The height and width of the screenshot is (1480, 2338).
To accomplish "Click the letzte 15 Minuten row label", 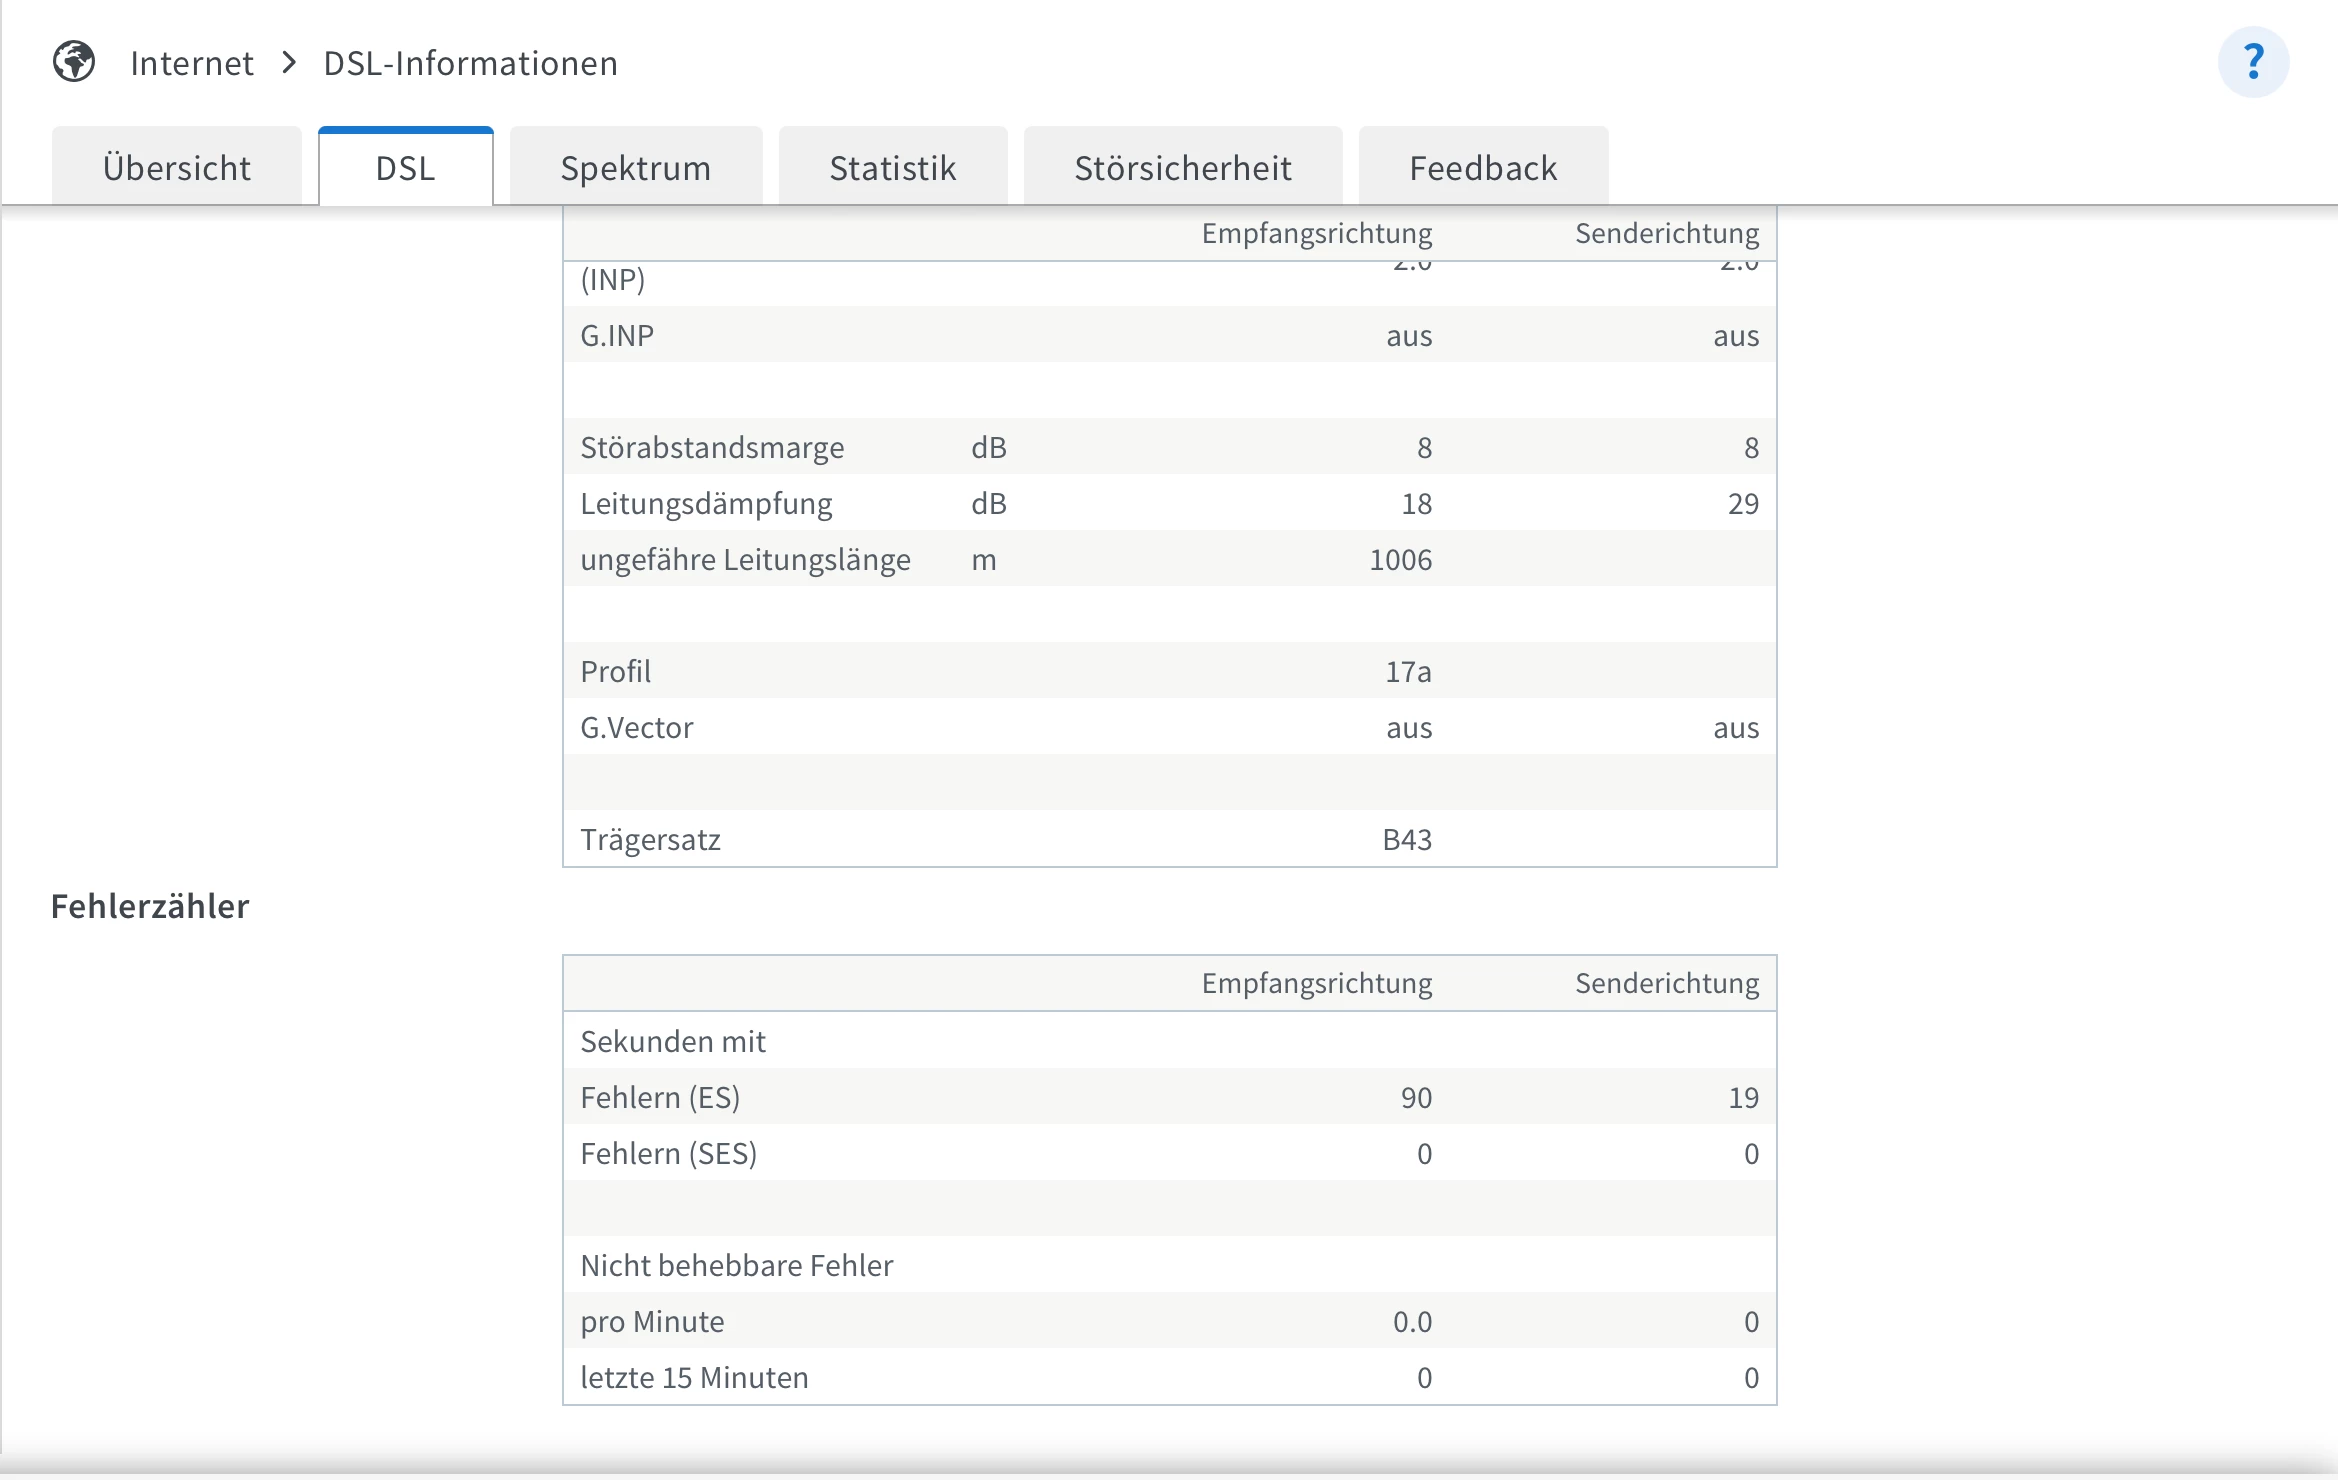I will [x=694, y=1377].
